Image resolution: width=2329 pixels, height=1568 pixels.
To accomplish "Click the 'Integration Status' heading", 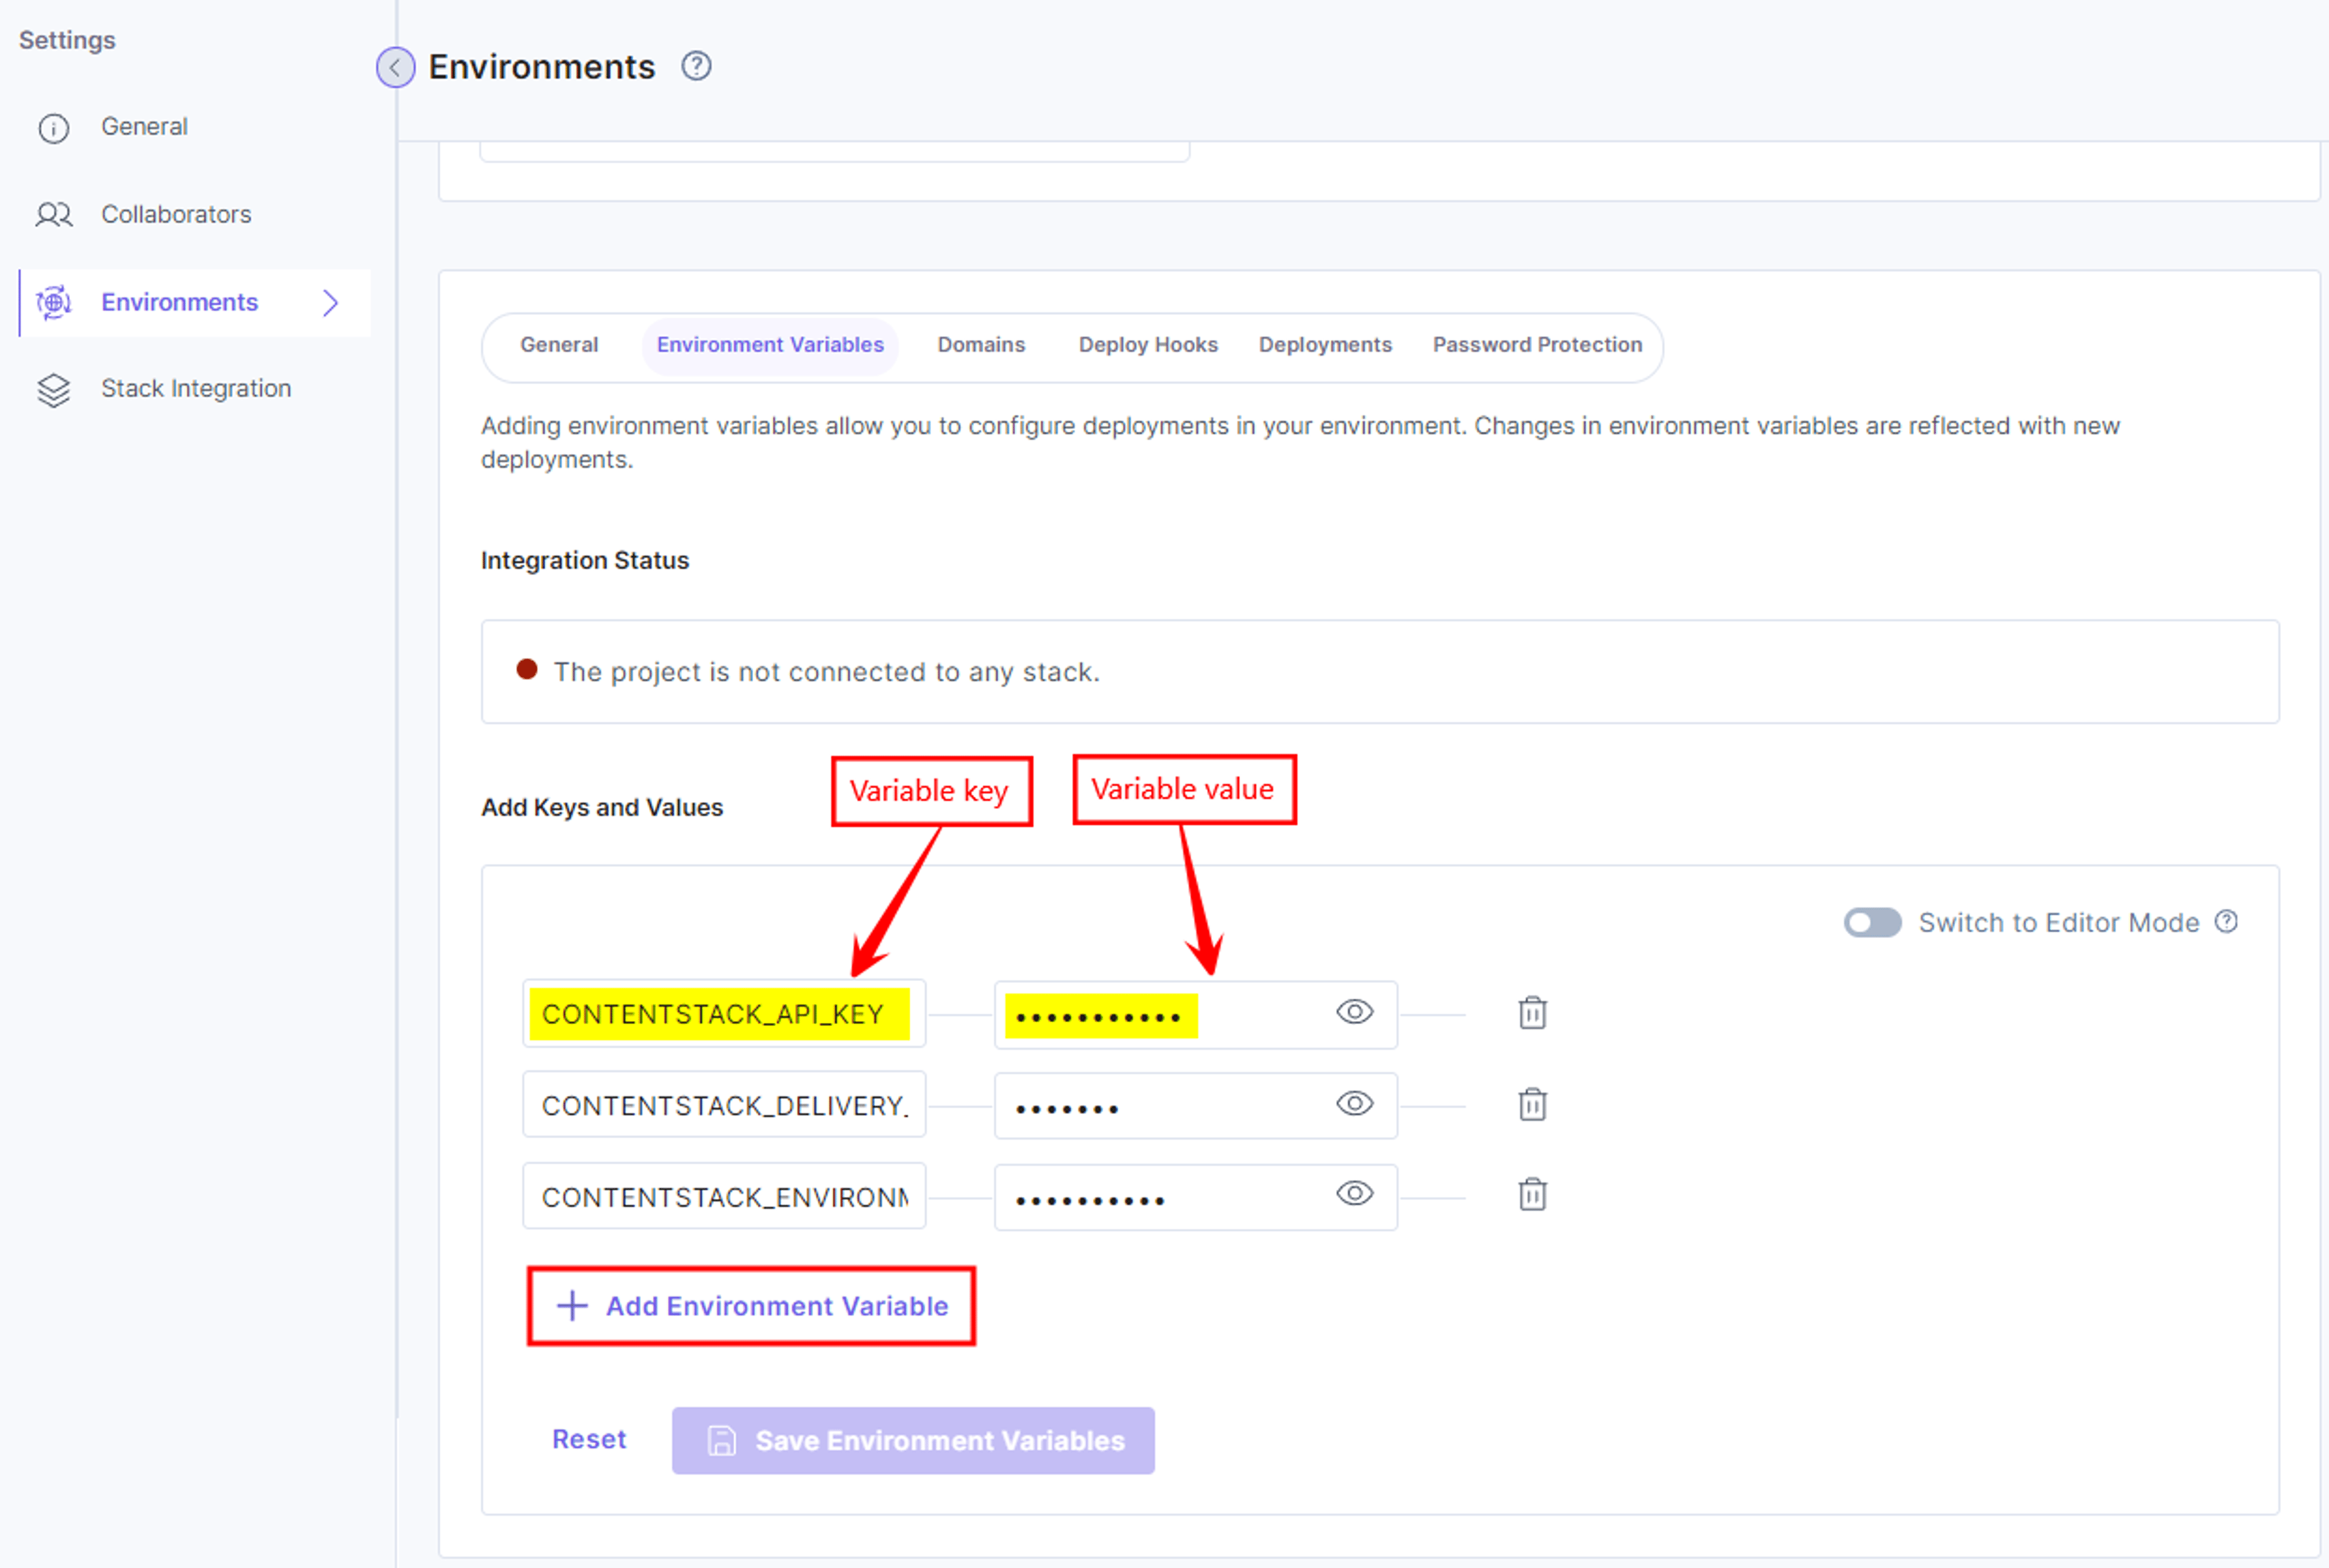I will [585, 561].
